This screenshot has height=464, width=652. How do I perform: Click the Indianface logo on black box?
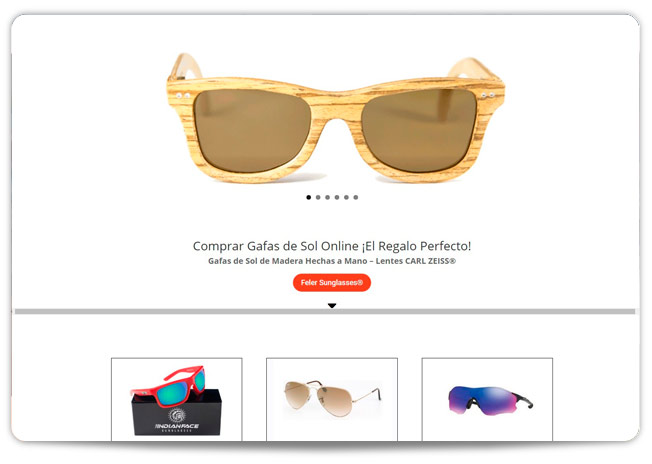coord(177,419)
